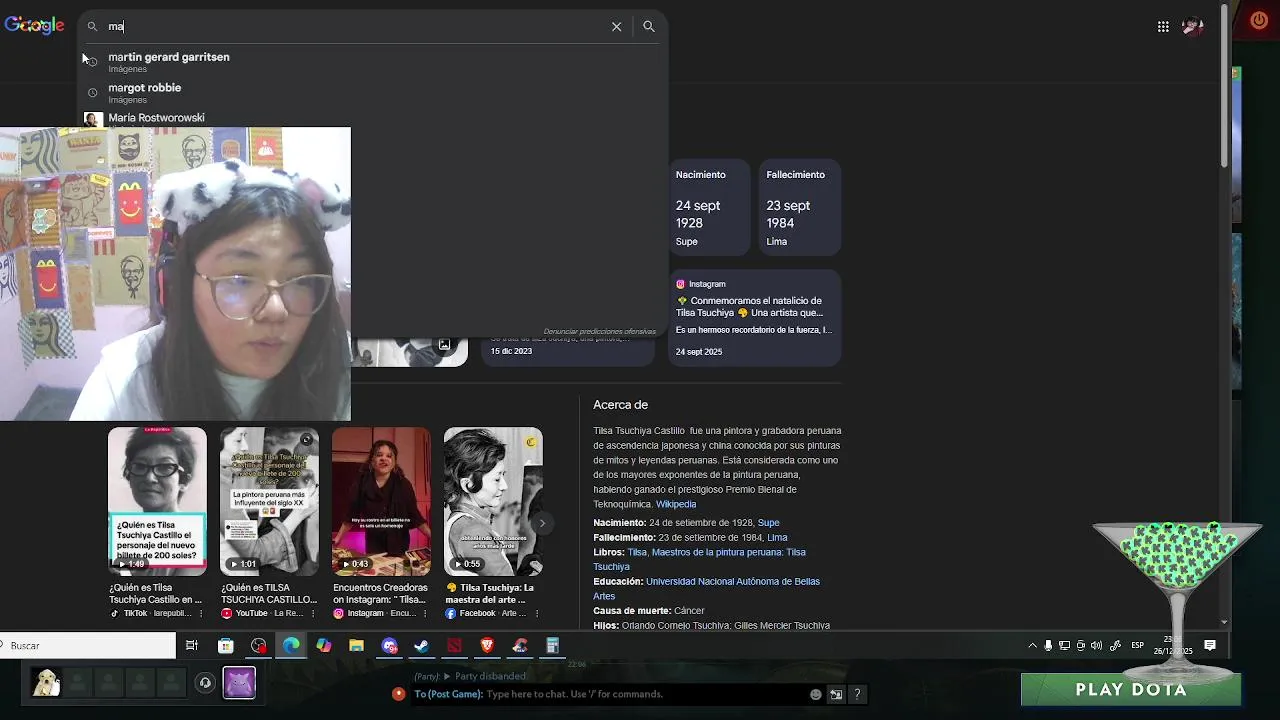Open the Wikipedia link in Acerca de
Image resolution: width=1280 pixels, height=720 pixels.
pyautogui.click(x=676, y=504)
